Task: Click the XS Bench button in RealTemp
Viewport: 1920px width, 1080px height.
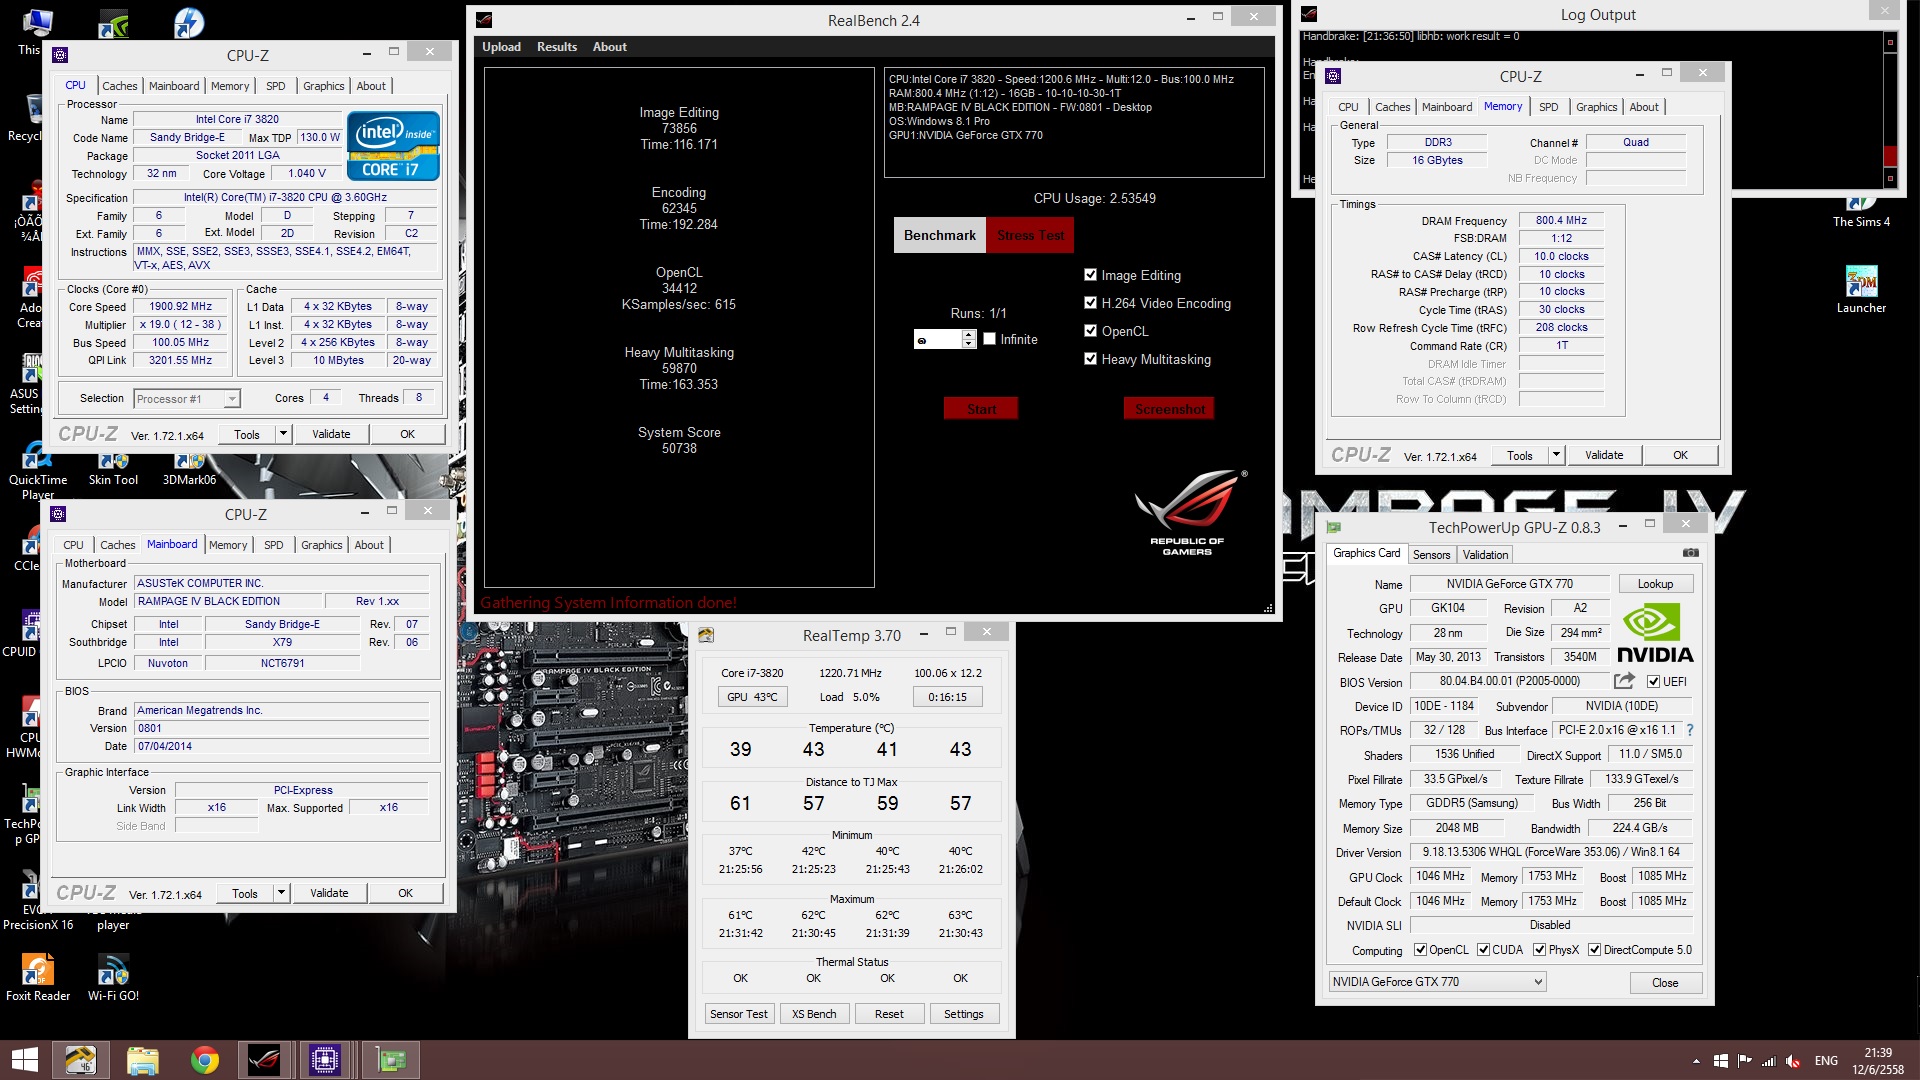Action: (813, 1014)
